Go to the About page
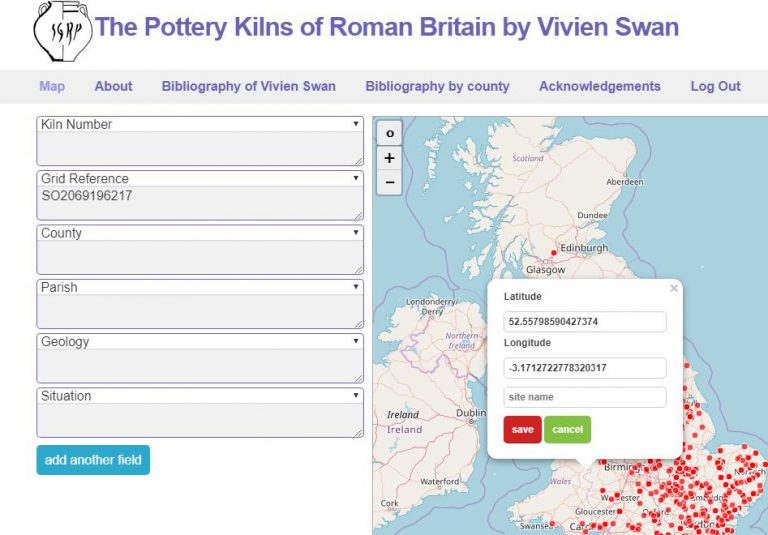 113,86
